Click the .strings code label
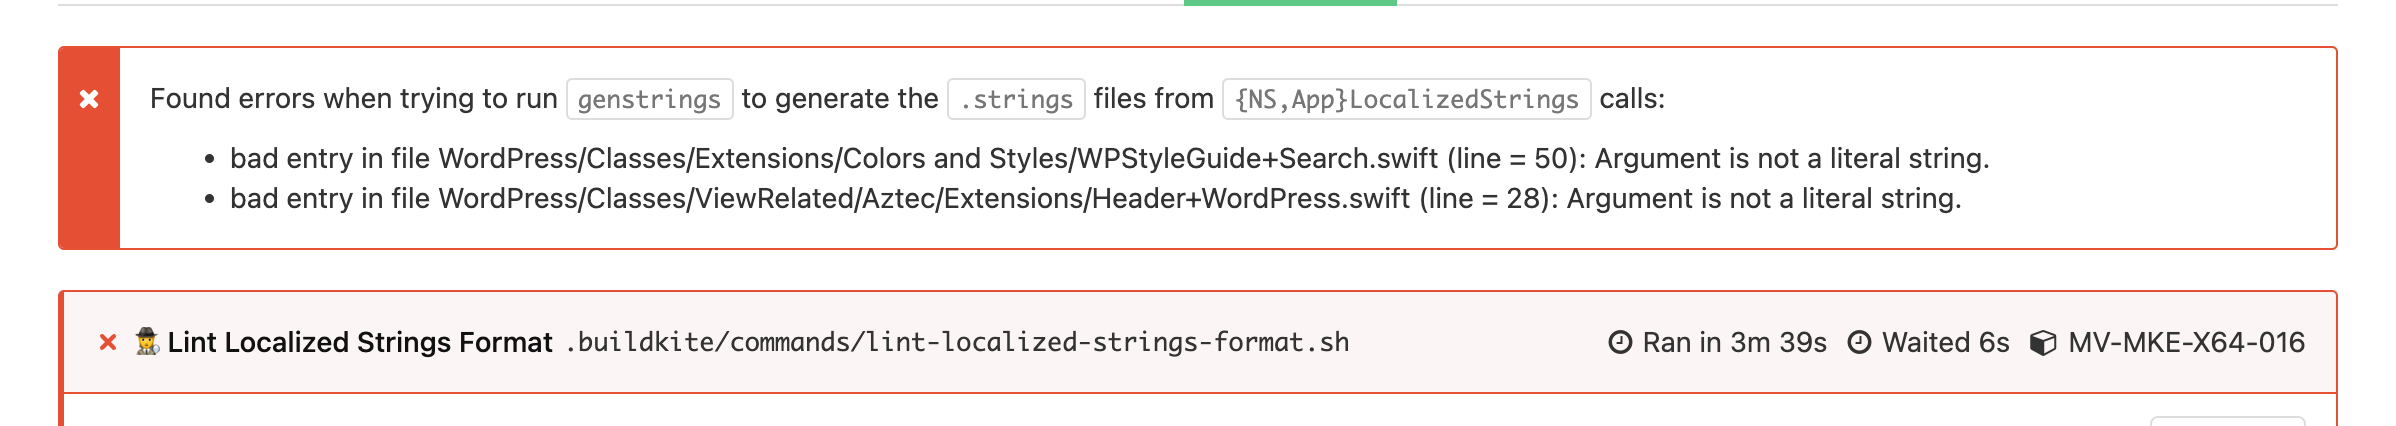Viewport: 2396px width, 426px height. (1016, 99)
